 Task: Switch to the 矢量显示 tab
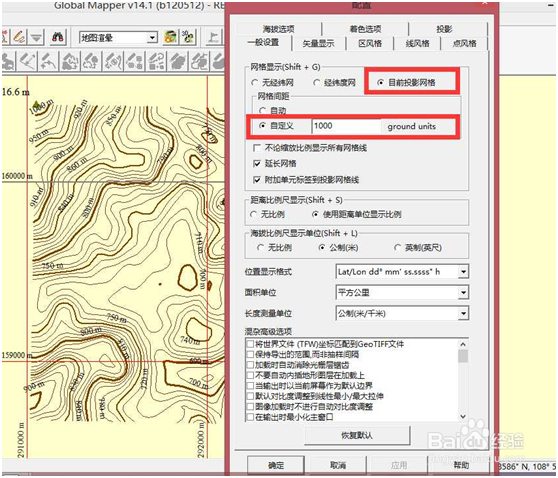[x=319, y=43]
